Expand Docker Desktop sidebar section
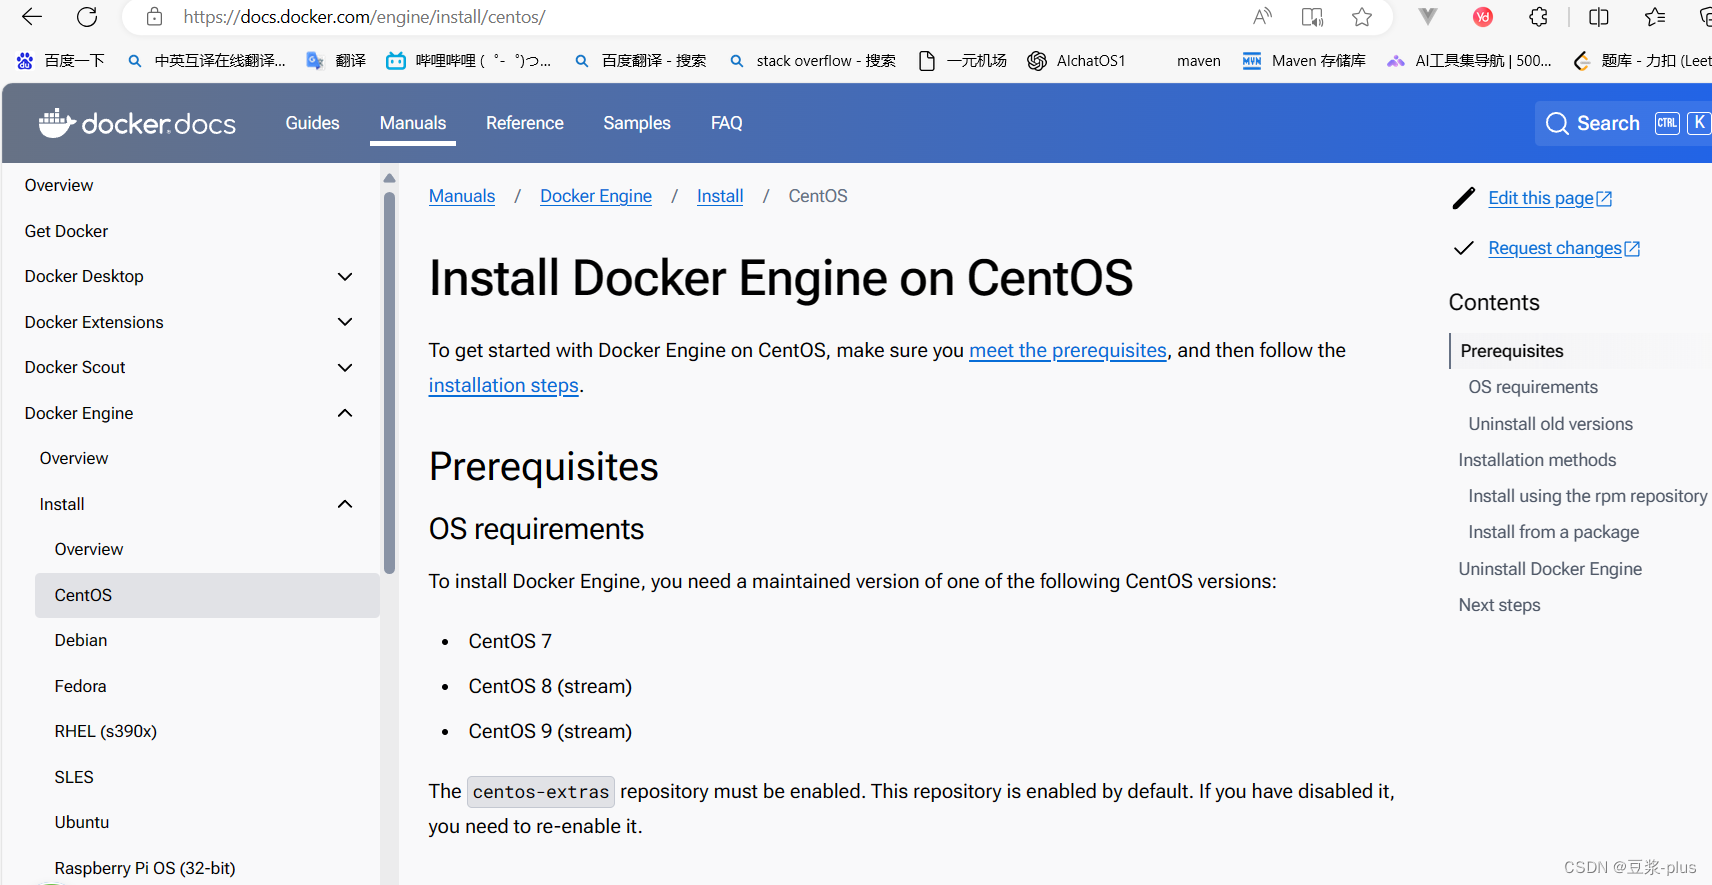 (x=345, y=277)
